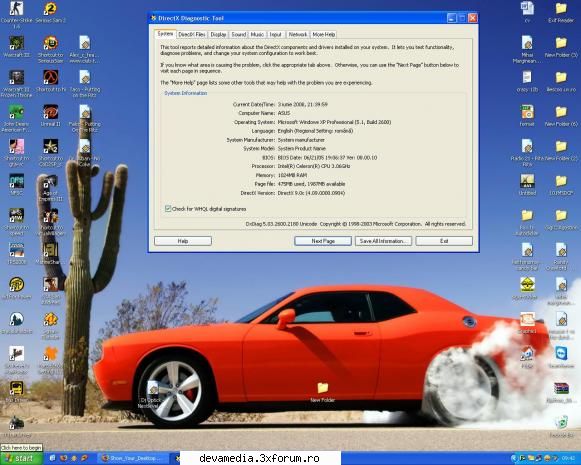Screen dimensions: 581x465
Task: Toggle Check for WHQL digital signatures checkbox
Action: 168,209
